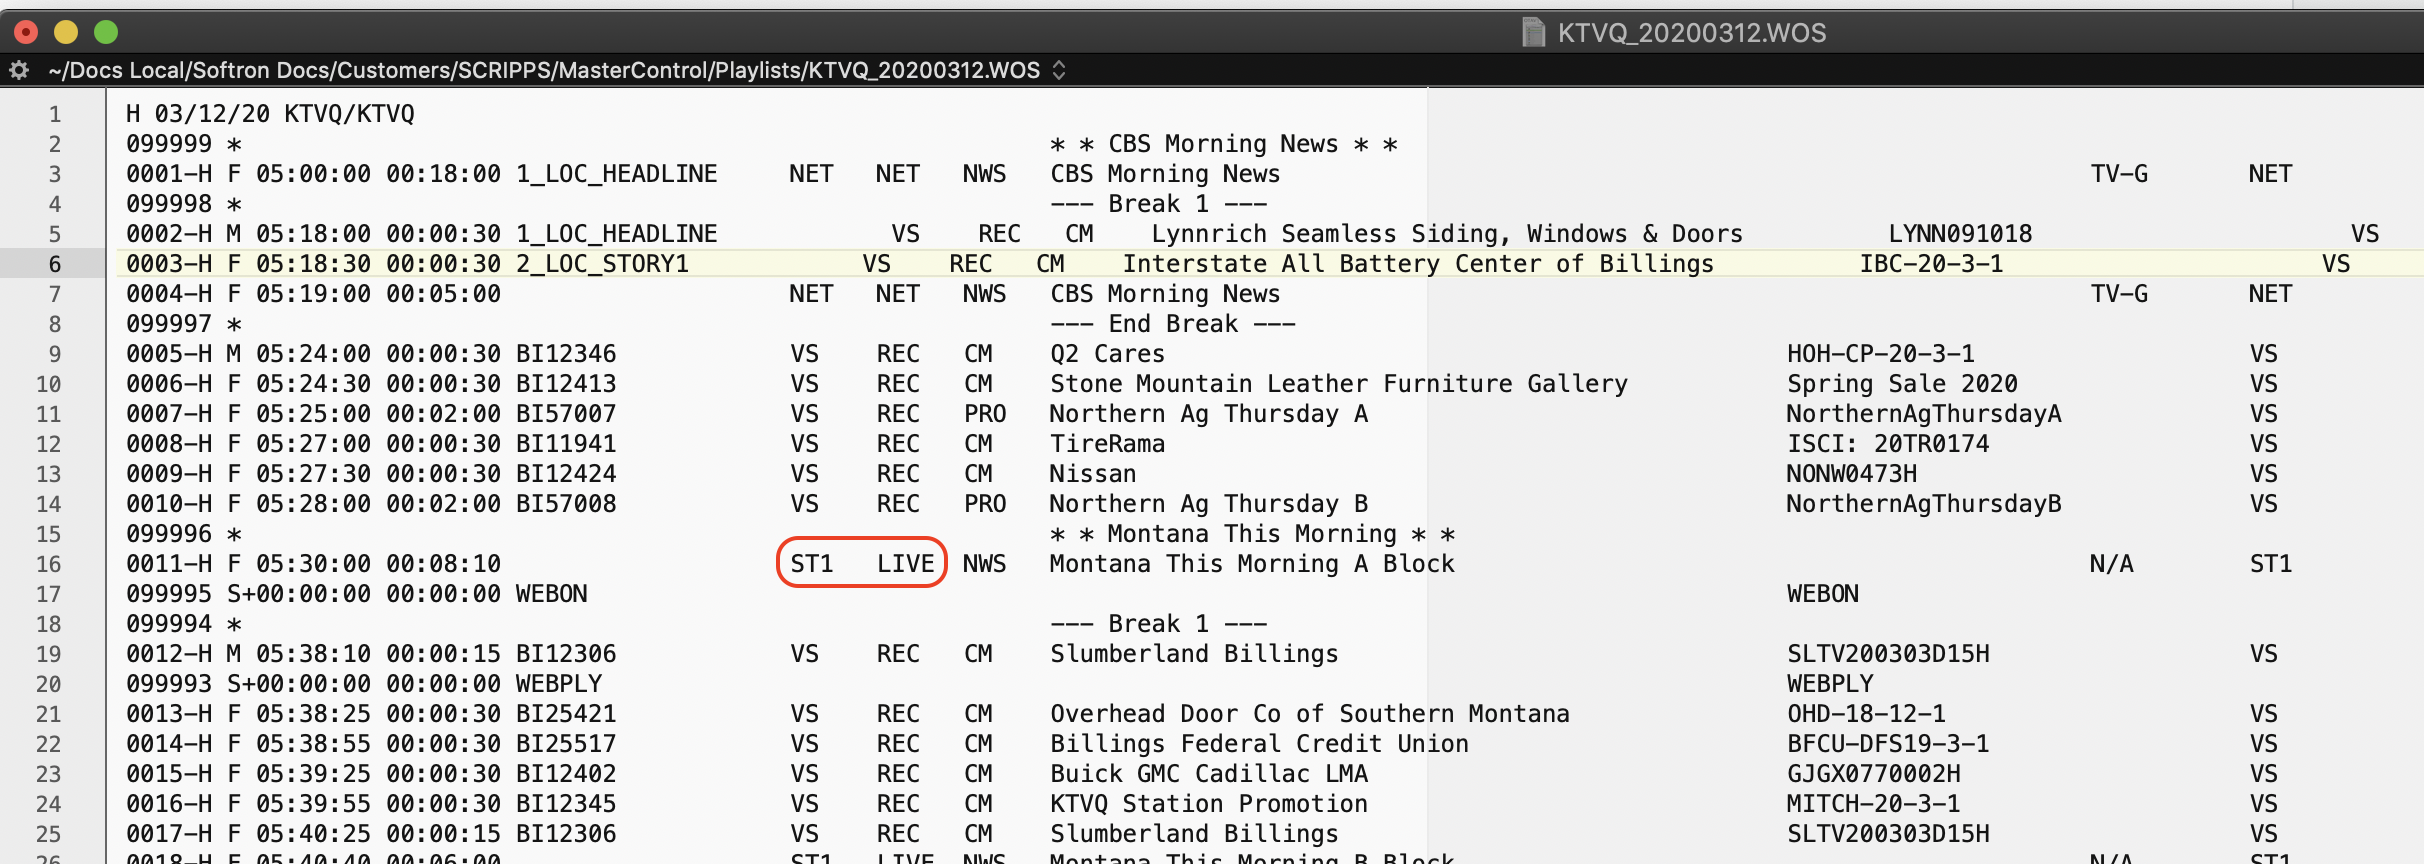This screenshot has height=864, width=2424.
Task: Click 'GJGX0770002H' code
Action: pyautogui.click(x=1874, y=774)
